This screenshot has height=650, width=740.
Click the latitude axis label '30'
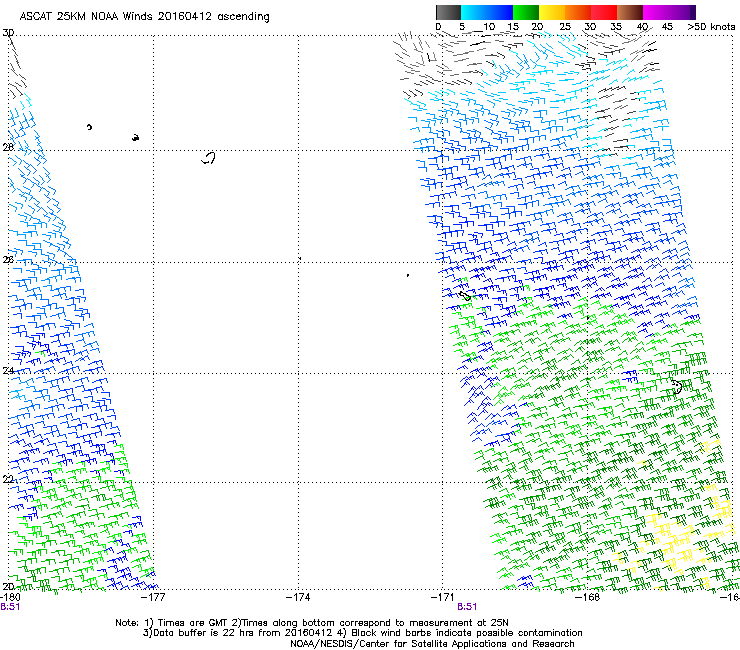coord(8,33)
